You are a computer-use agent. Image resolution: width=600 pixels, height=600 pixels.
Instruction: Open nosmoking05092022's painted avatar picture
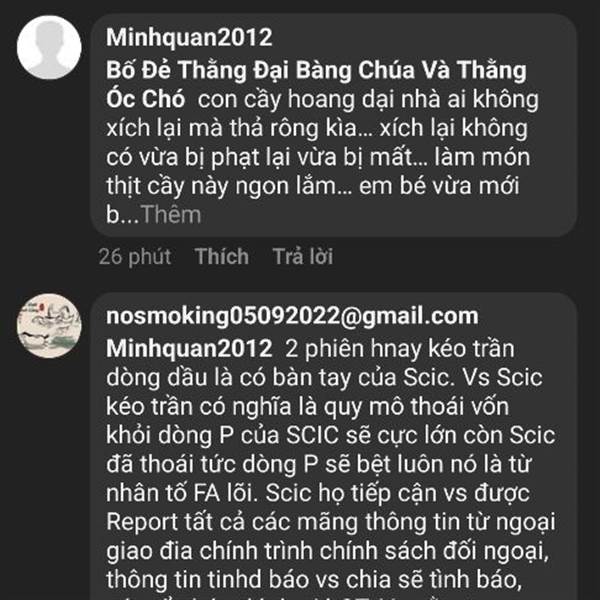(49, 326)
